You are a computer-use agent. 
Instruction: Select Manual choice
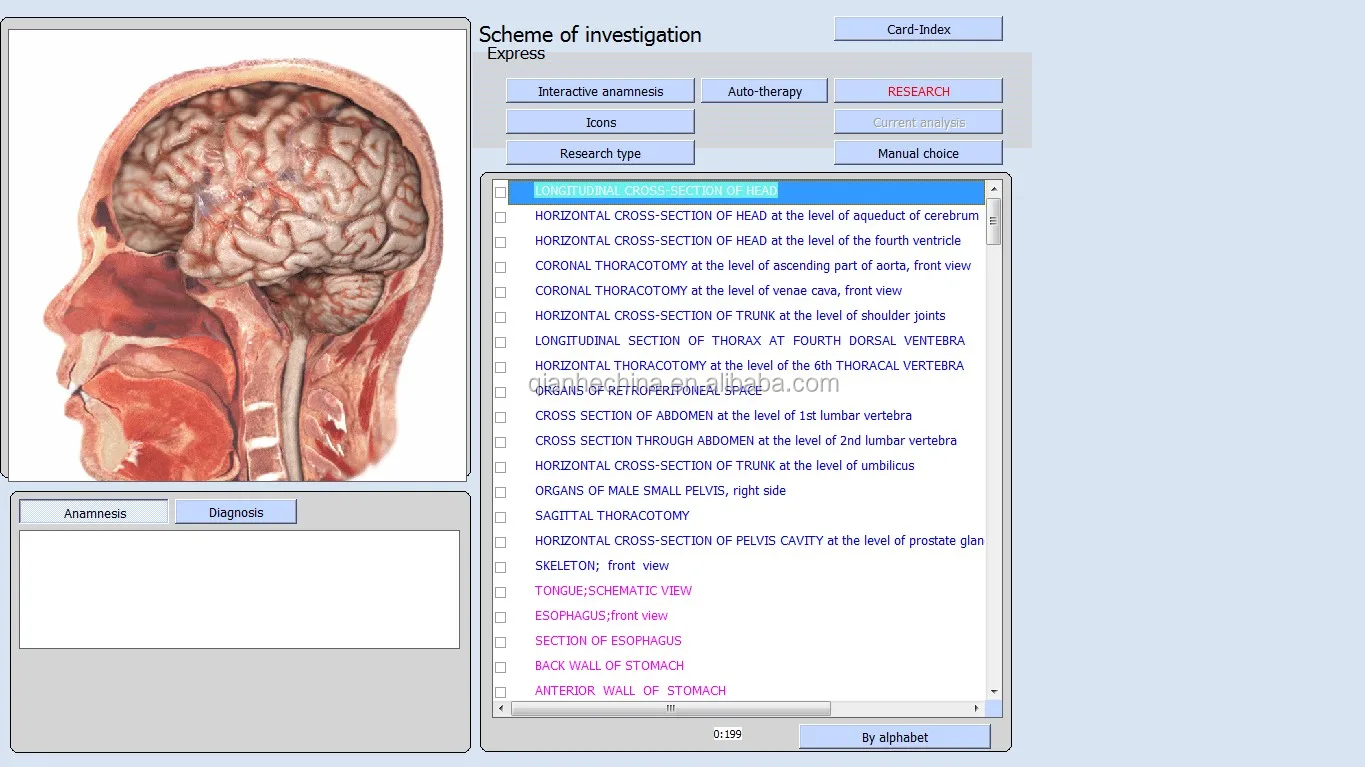(x=918, y=153)
